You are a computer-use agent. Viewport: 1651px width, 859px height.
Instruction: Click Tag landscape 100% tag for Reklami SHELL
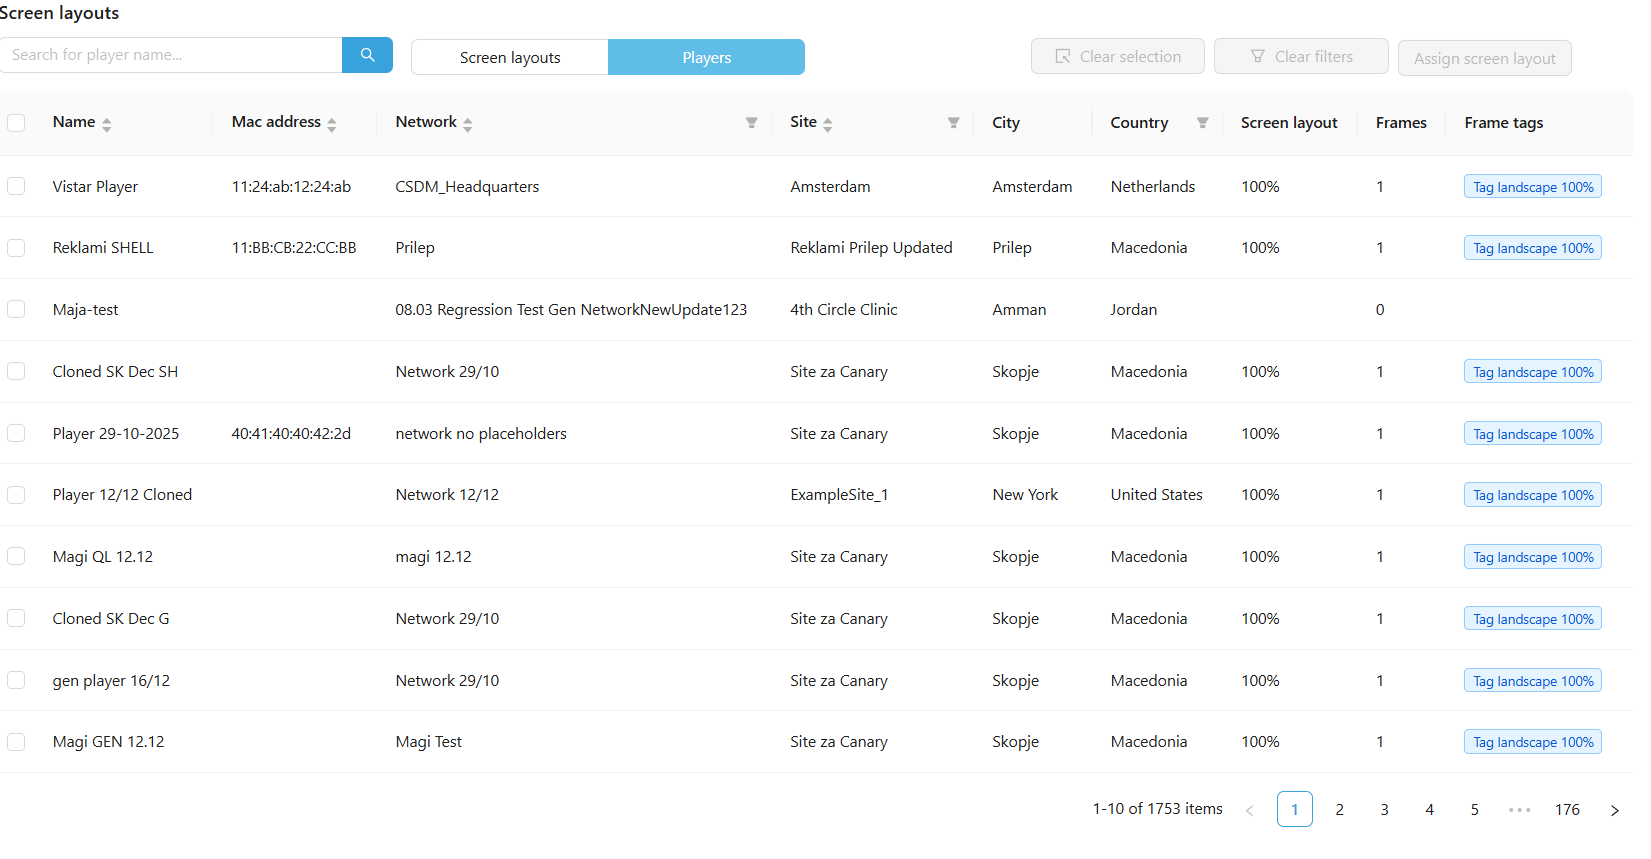point(1532,248)
